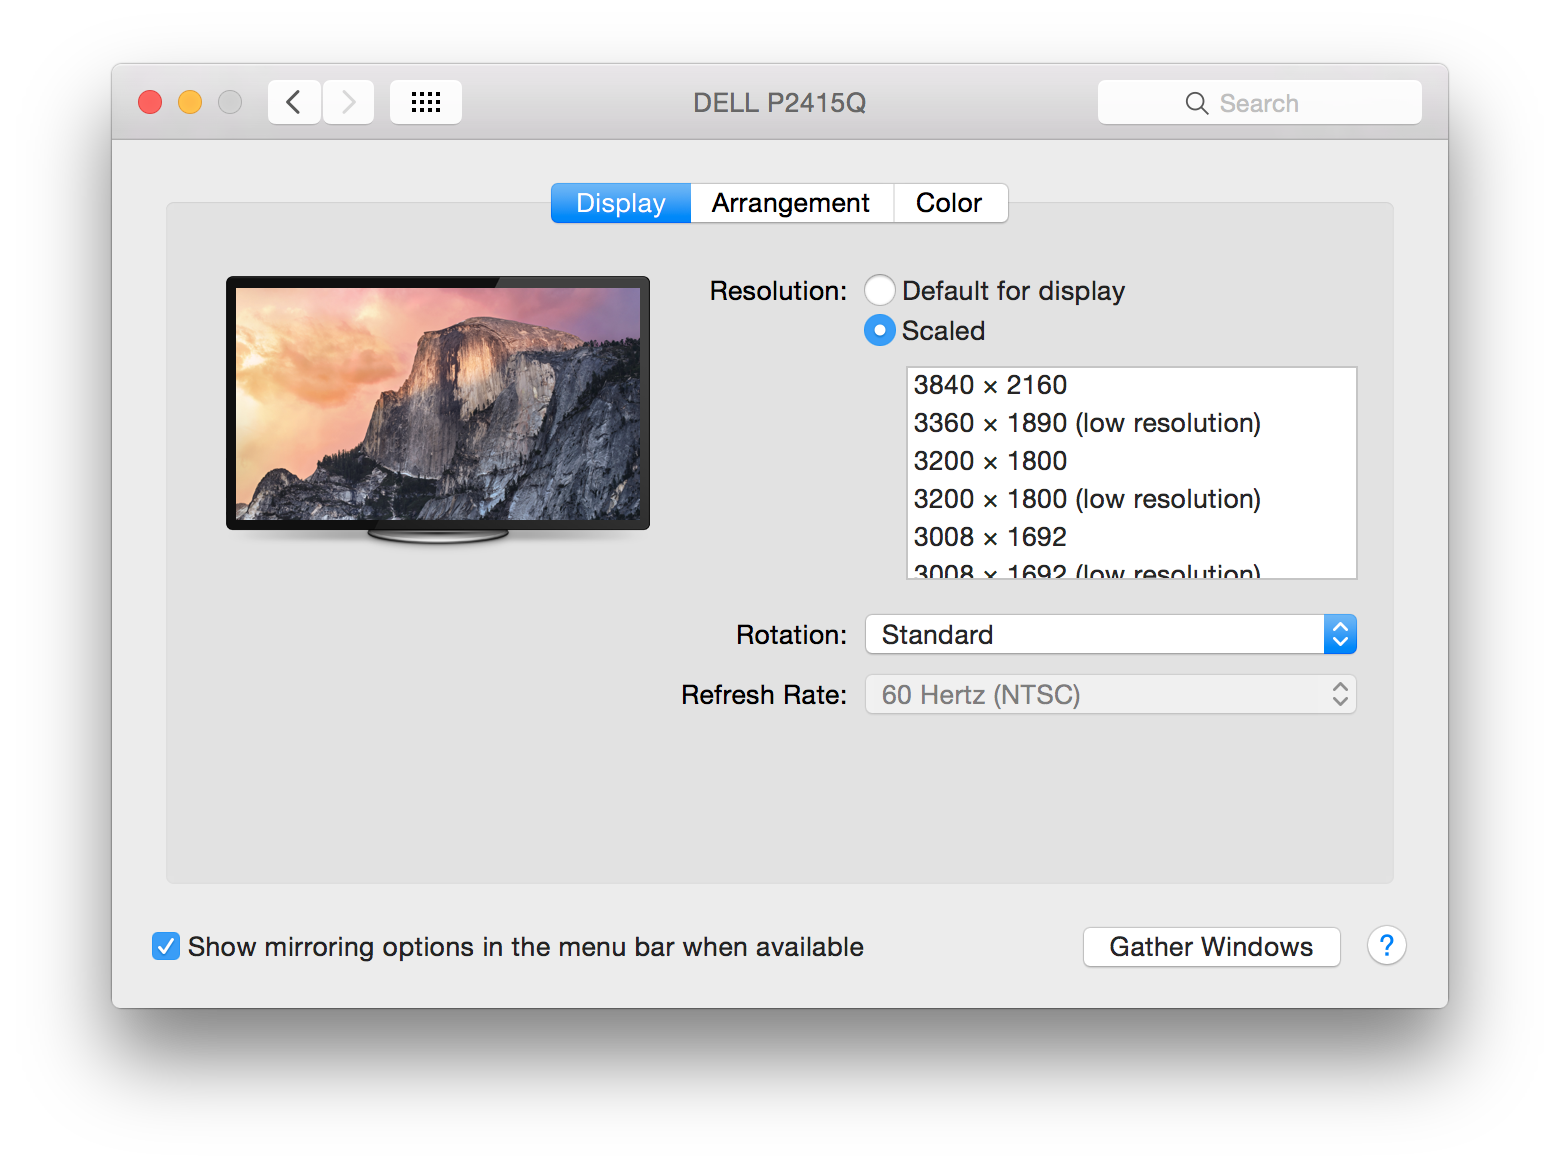This screenshot has width=1560, height=1168.
Task: Switch to the Color tab
Action: point(949,203)
